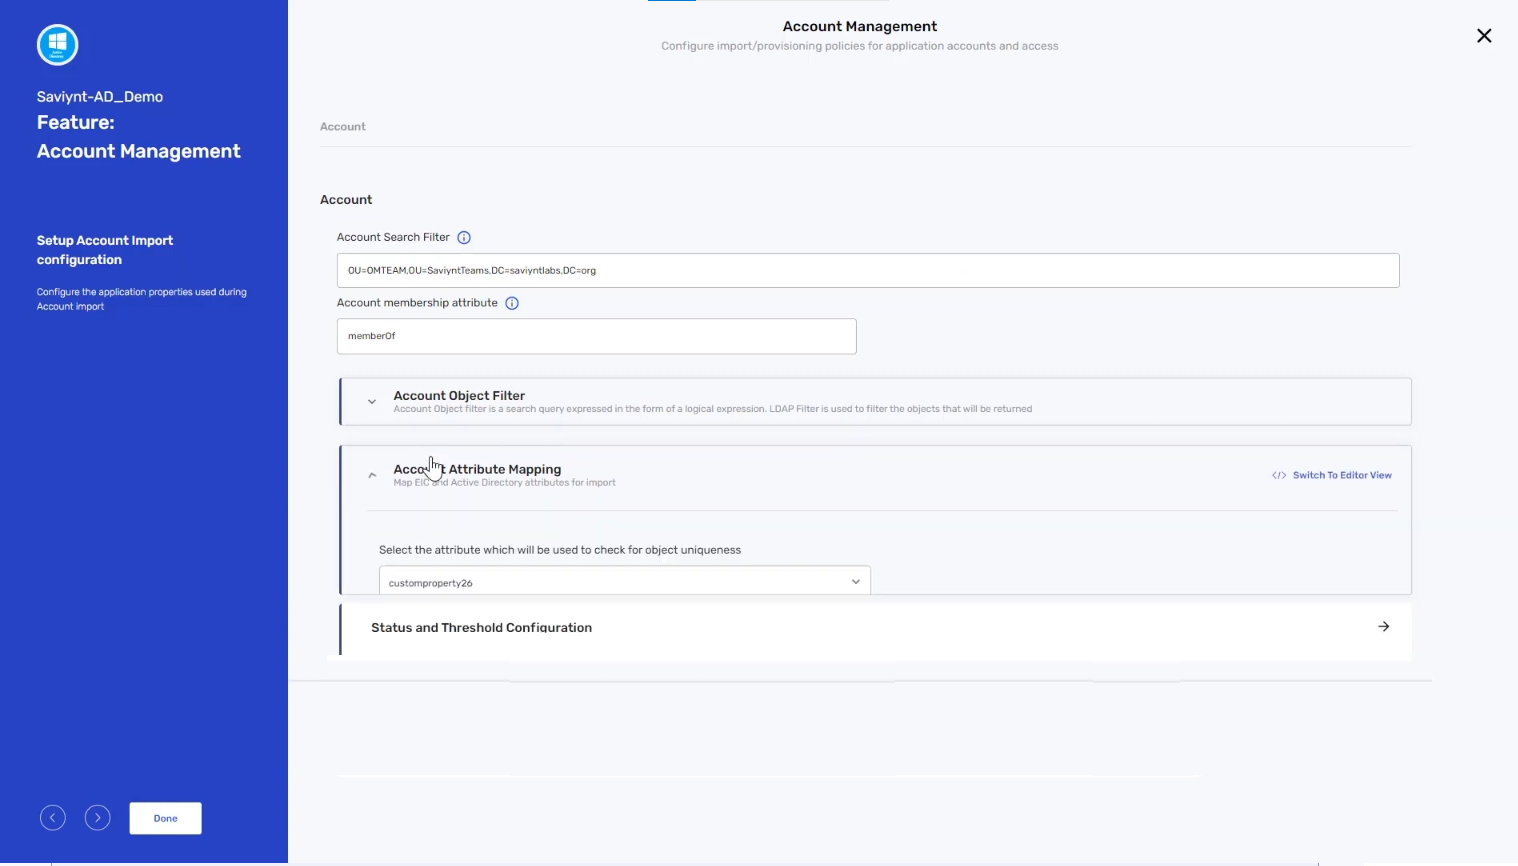Click the code brackets editor icon
The width and height of the screenshot is (1518, 866).
coord(1279,475)
